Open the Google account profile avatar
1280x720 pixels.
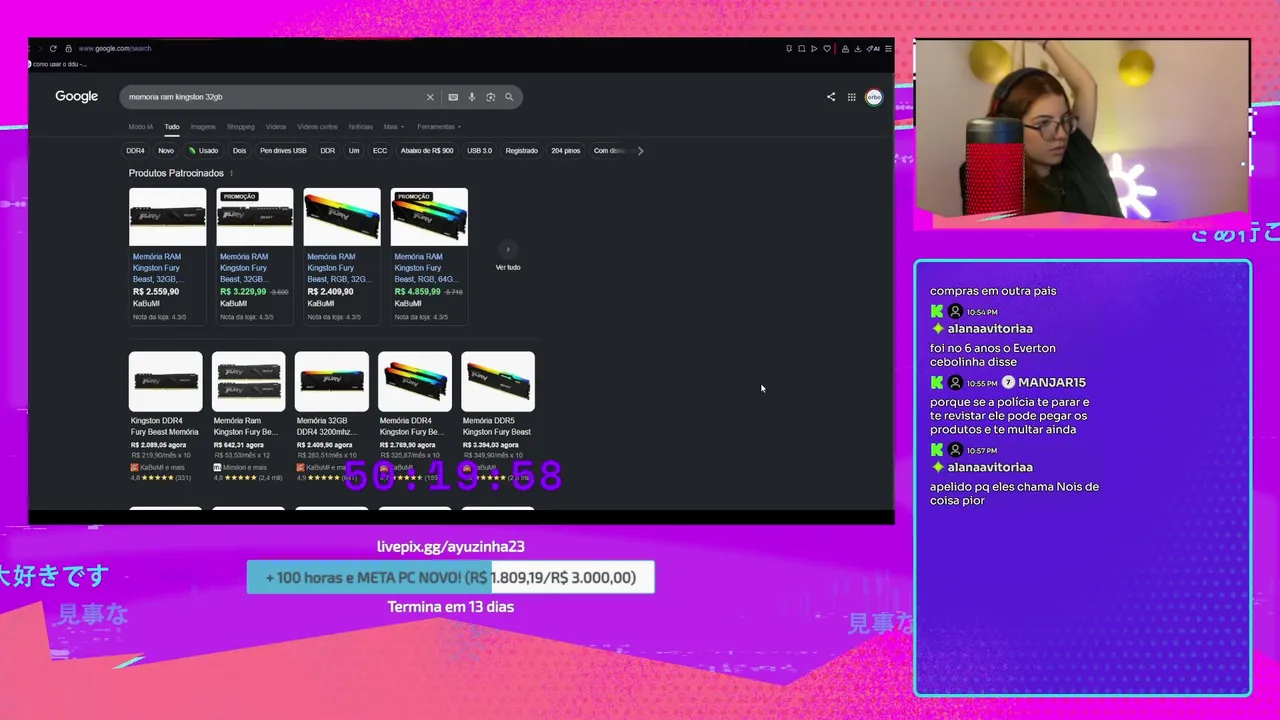coord(874,97)
